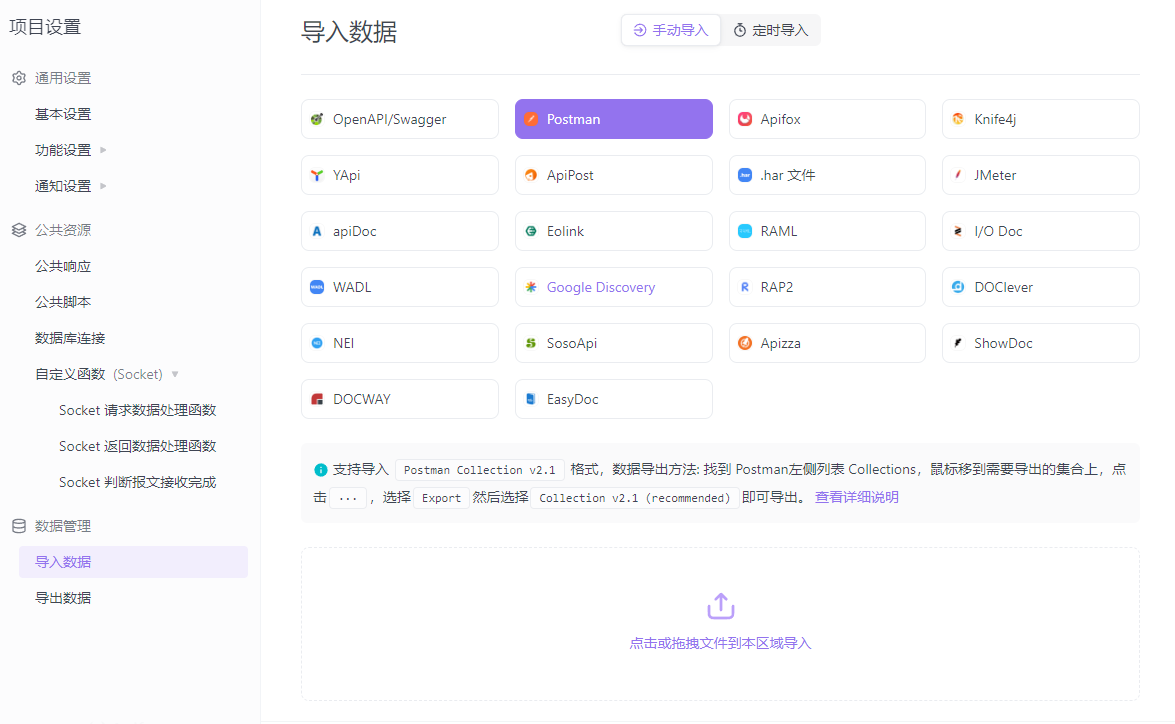Image resolution: width=1175 pixels, height=724 pixels.
Task: Click the .har 文件 icon
Action: click(745, 175)
